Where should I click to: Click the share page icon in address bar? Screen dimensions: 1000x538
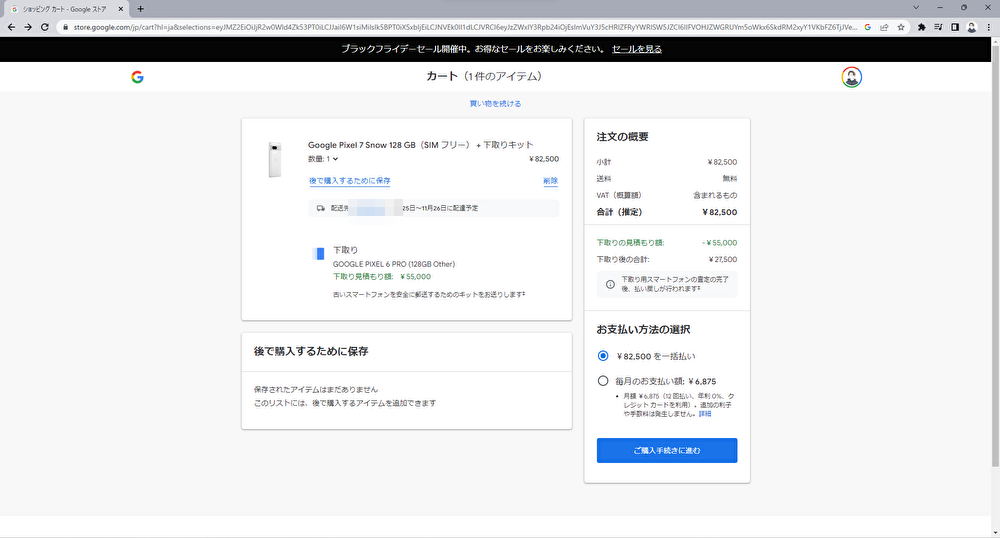point(884,27)
